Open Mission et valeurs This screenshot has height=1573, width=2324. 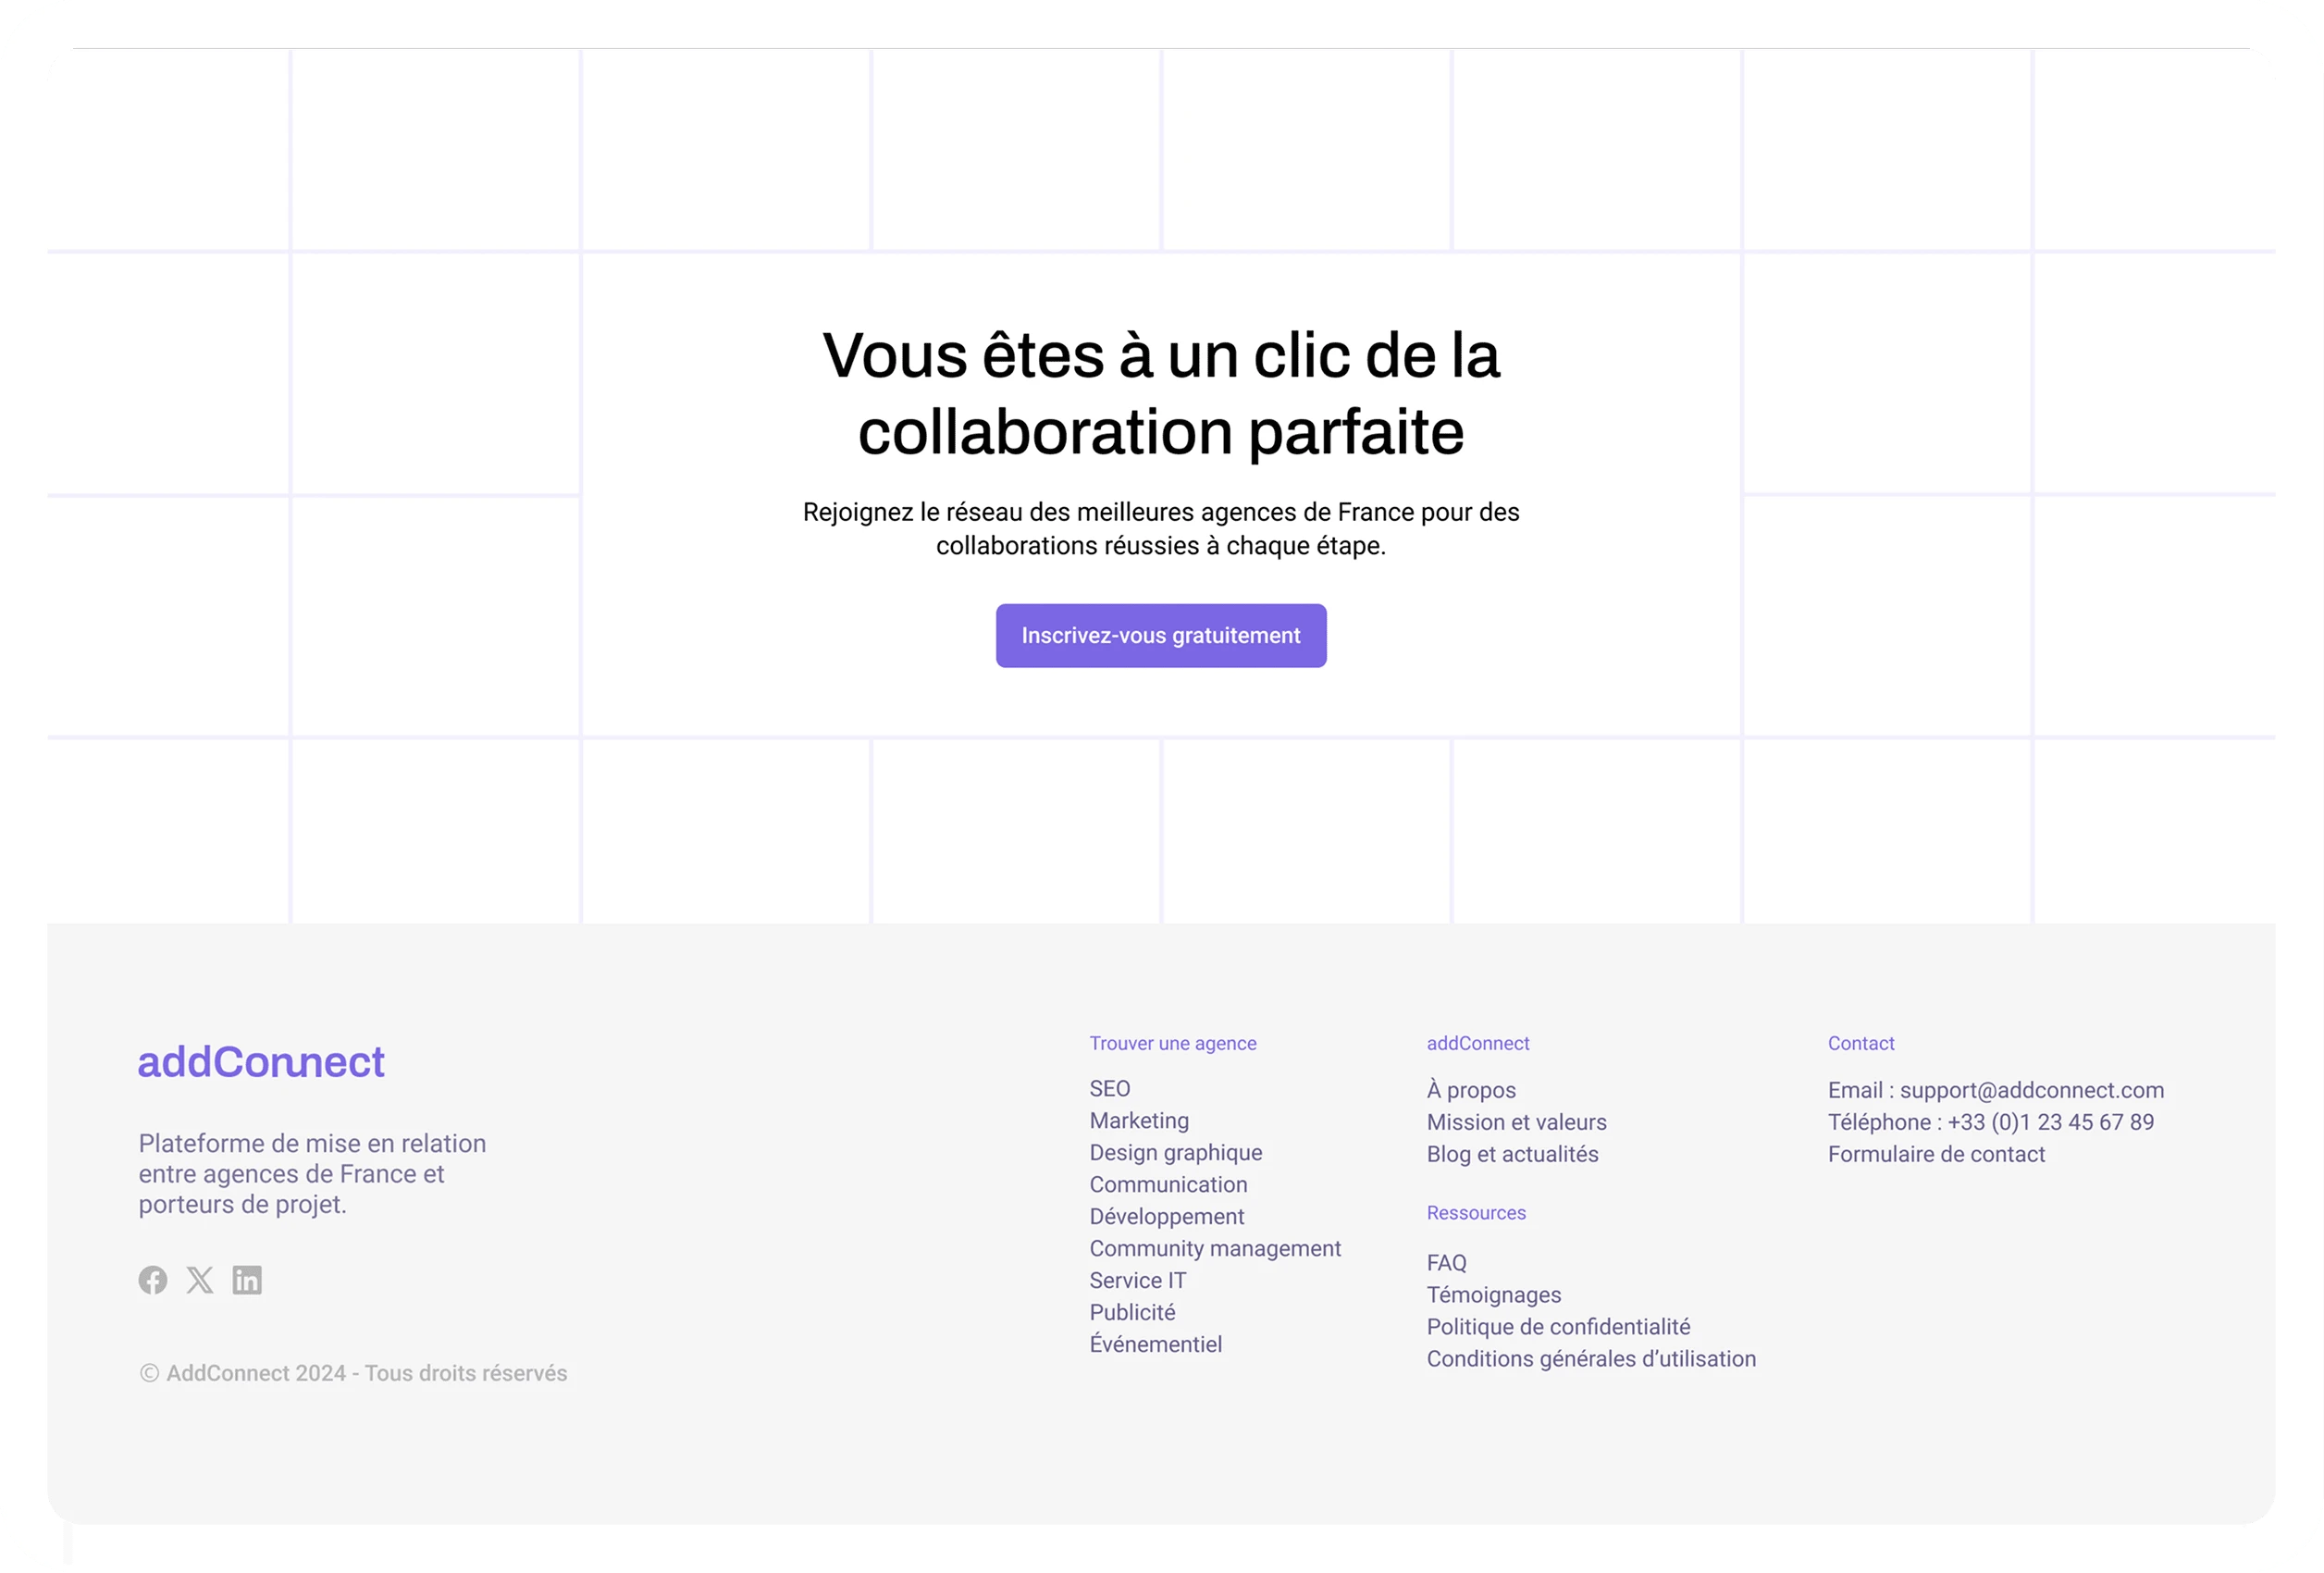(x=1516, y=1122)
